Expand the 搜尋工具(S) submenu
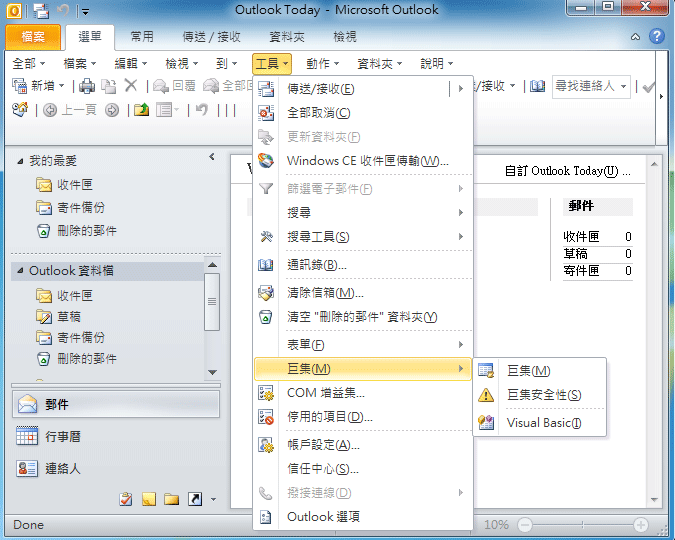The width and height of the screenshot is (675, 540). [x=362, y=237]
